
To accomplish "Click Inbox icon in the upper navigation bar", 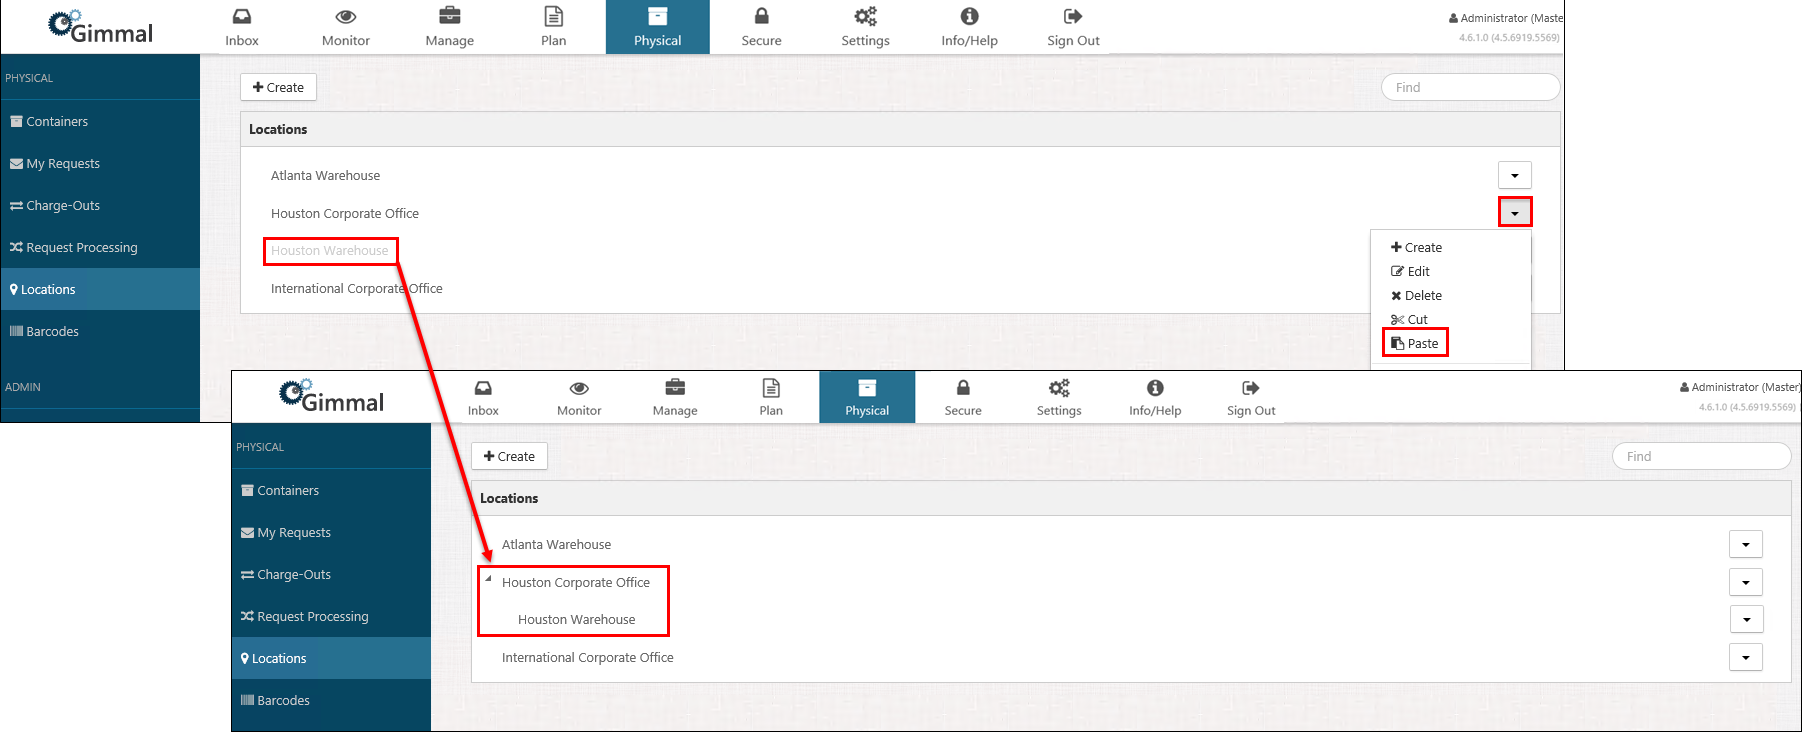I will point(242,17).
